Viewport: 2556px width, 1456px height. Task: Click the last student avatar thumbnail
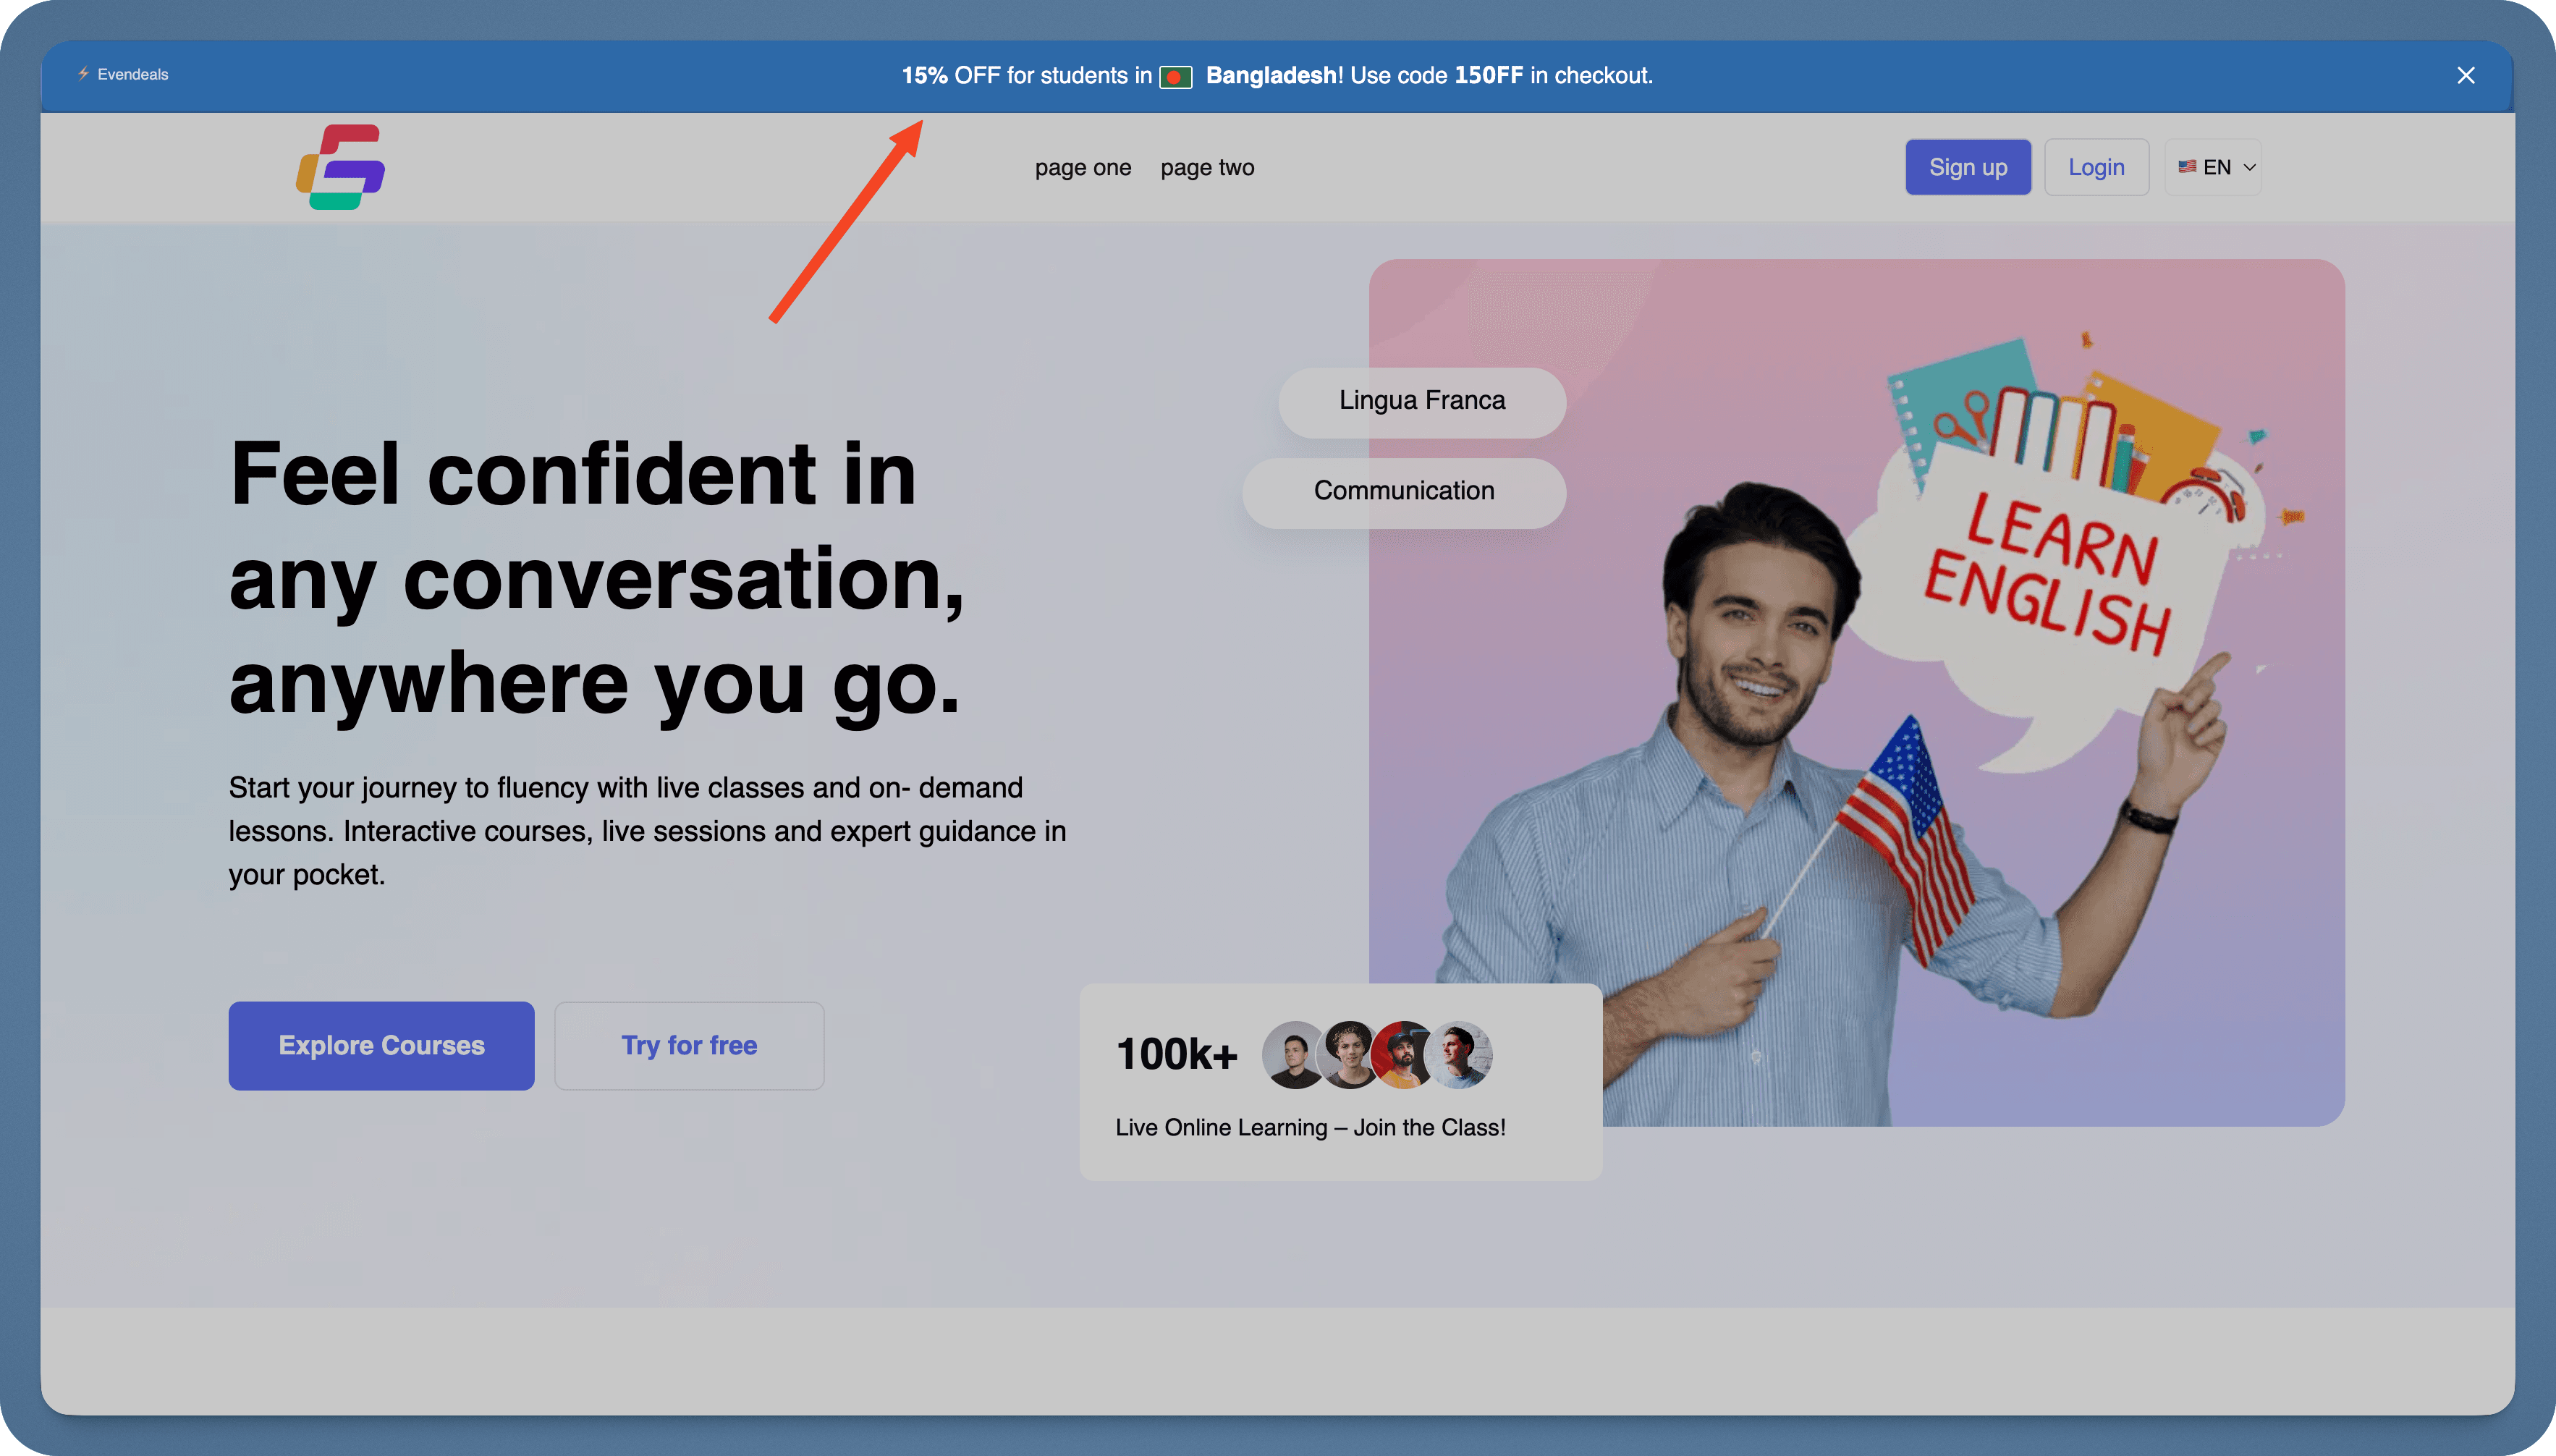click(1460, 1054)
